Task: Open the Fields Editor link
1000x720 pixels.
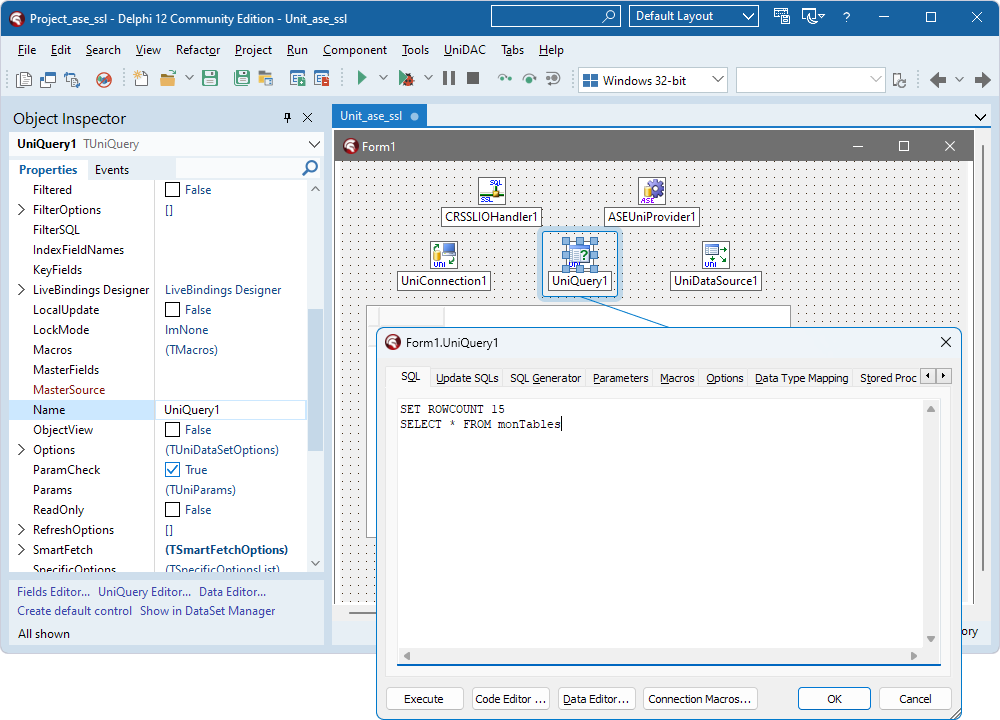Action: 52,591
